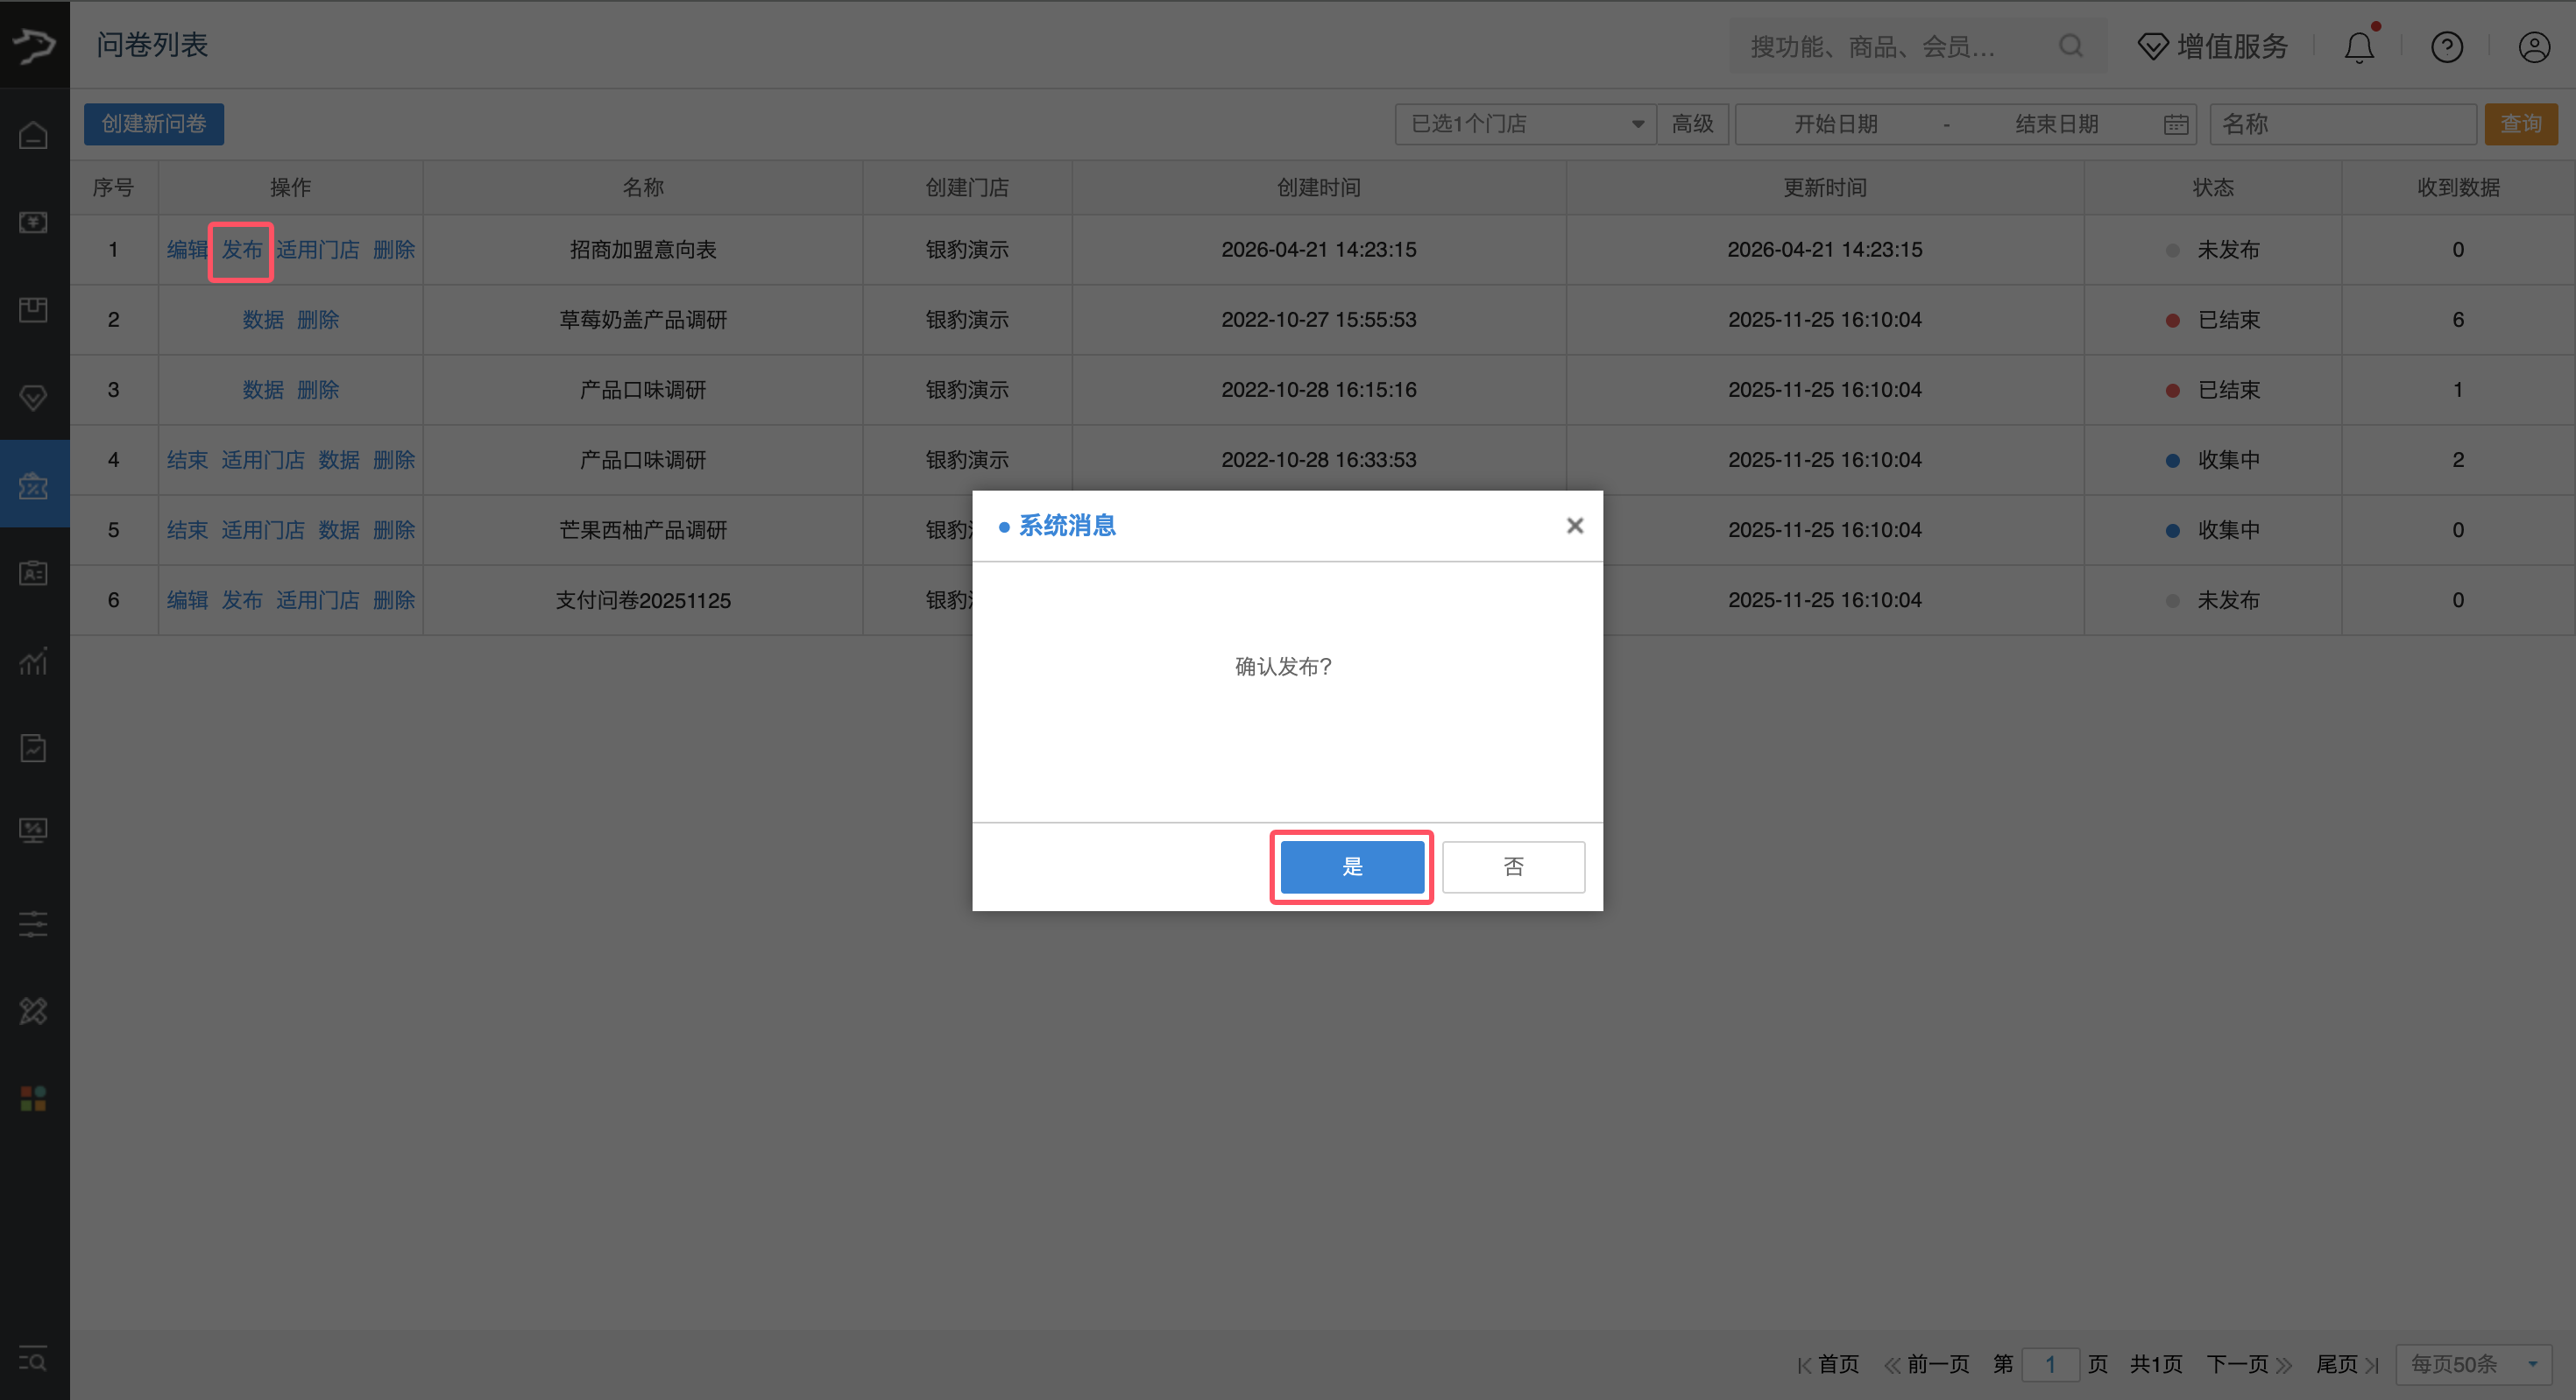Open the settings sliders sidebar icon
Image resolution: width=2576 pixels, height=1400 pixels.
[34, 923]
